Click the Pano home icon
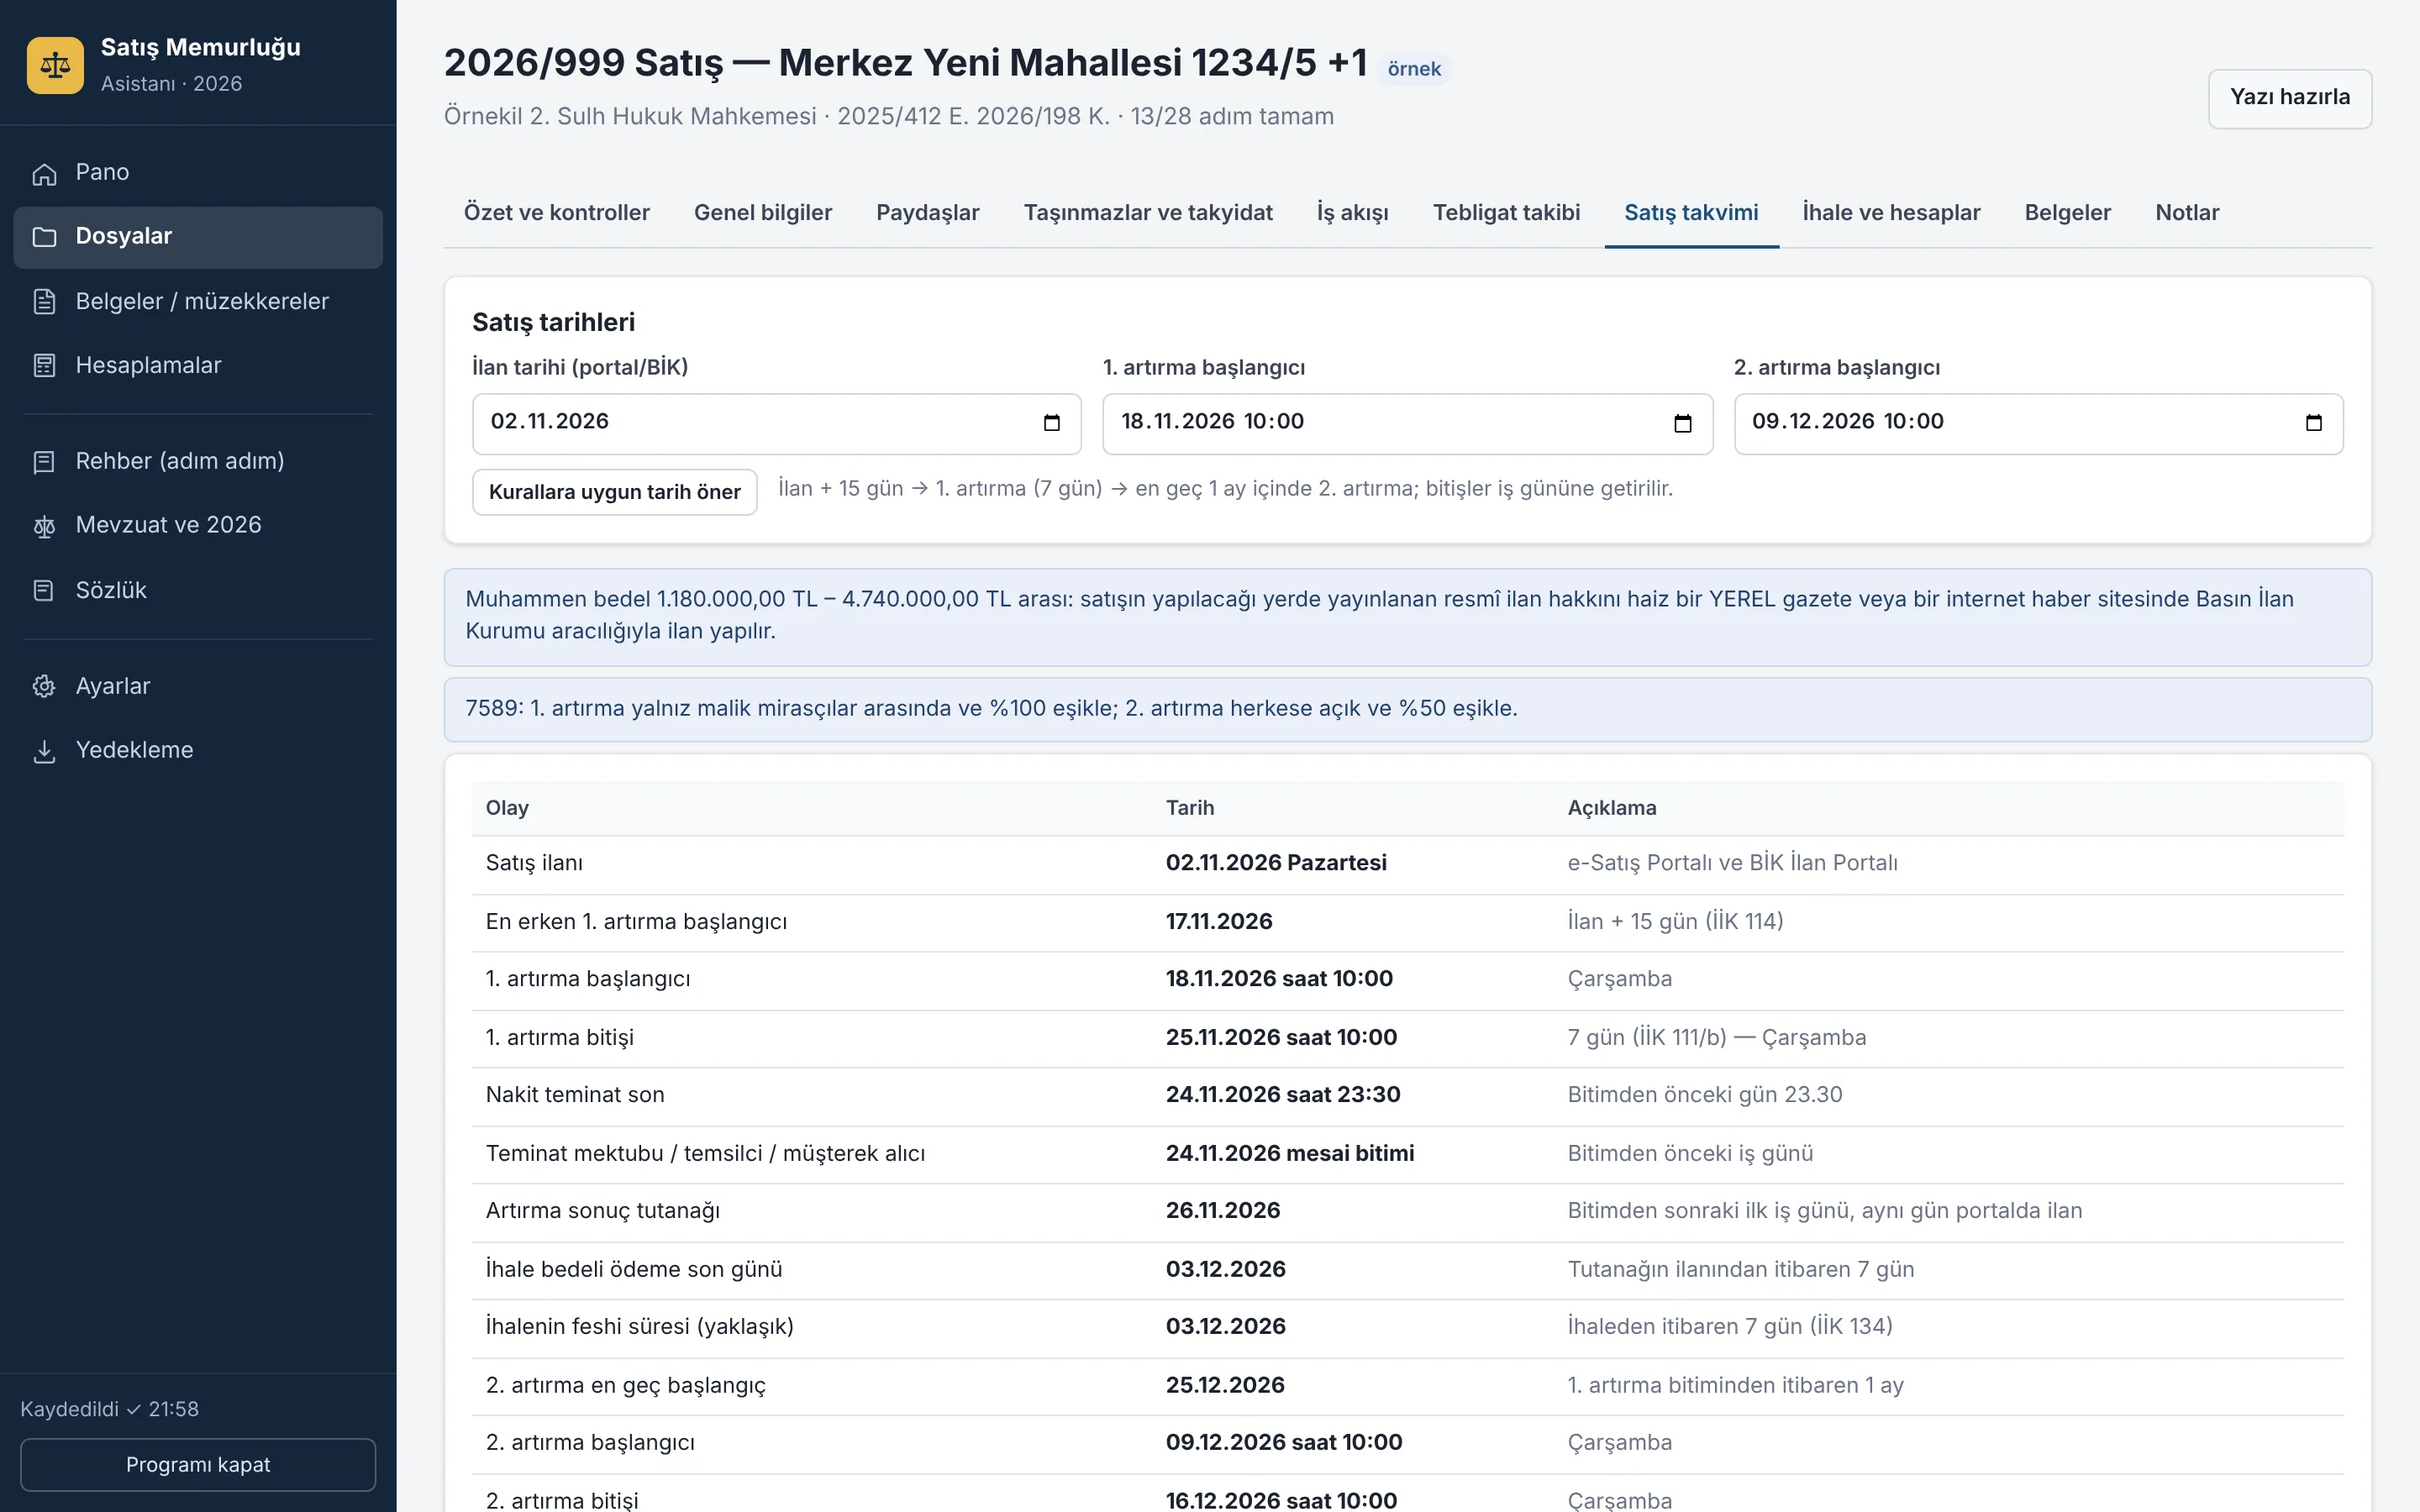 pos(44,173)
